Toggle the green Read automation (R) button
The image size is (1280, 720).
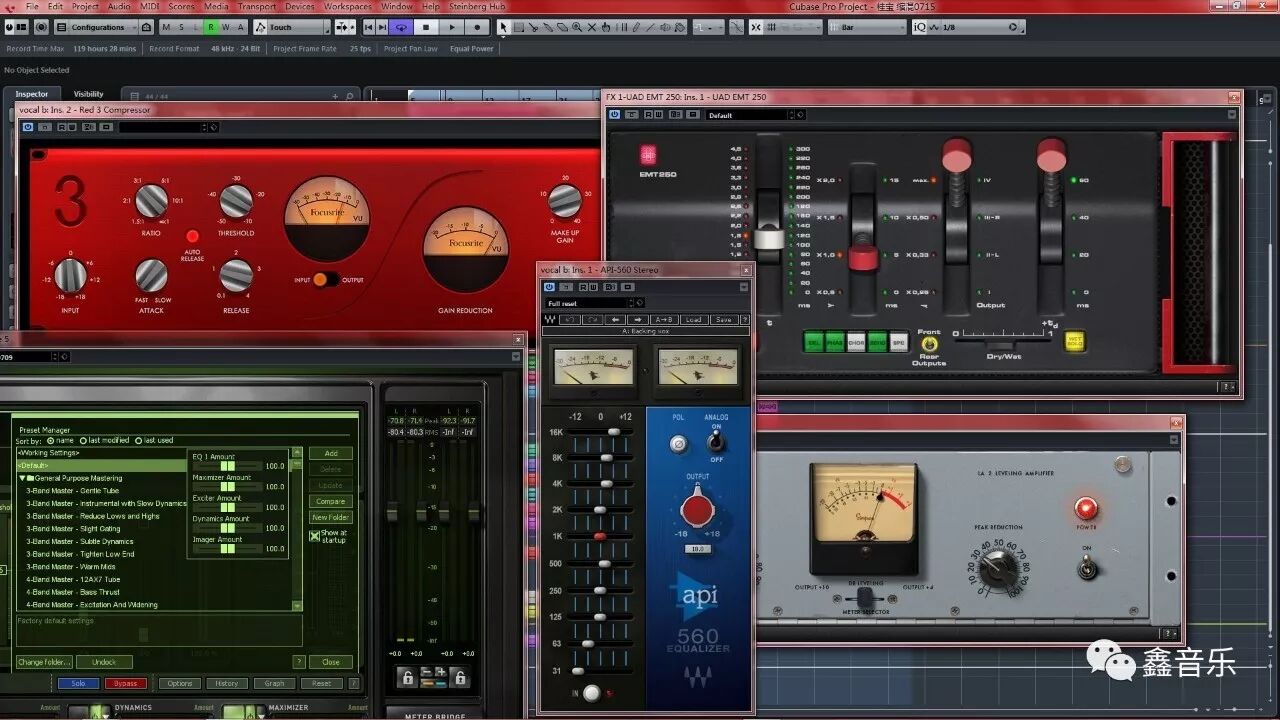(x=211, y=27)
